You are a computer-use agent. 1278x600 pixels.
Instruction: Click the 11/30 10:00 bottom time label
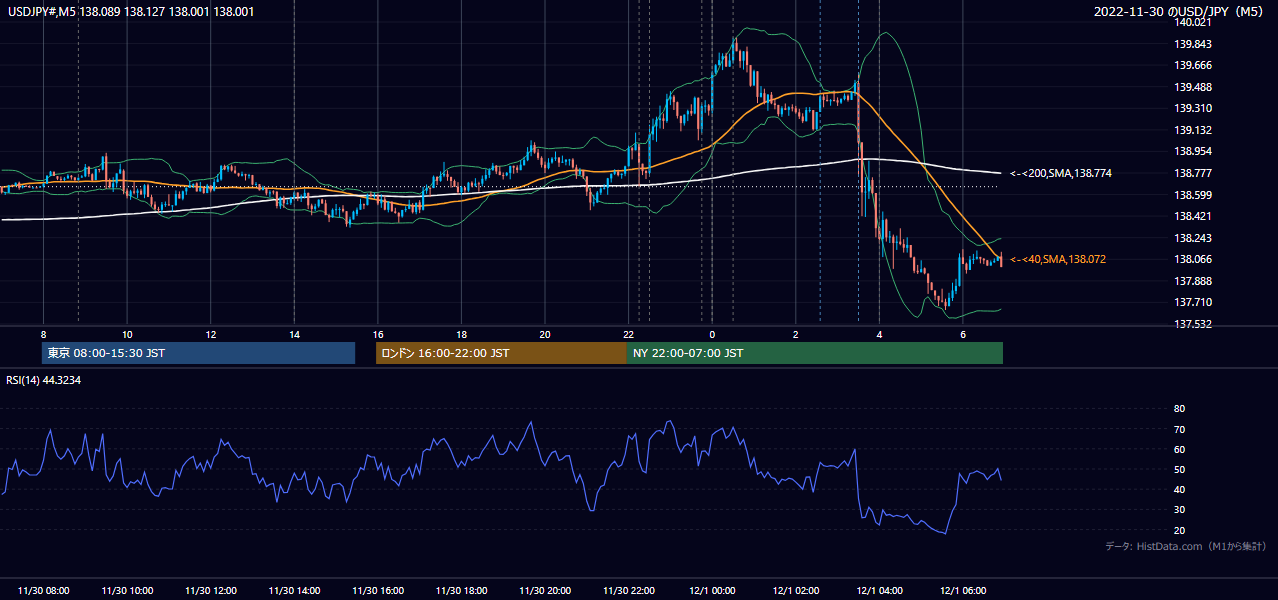point(127,591)
